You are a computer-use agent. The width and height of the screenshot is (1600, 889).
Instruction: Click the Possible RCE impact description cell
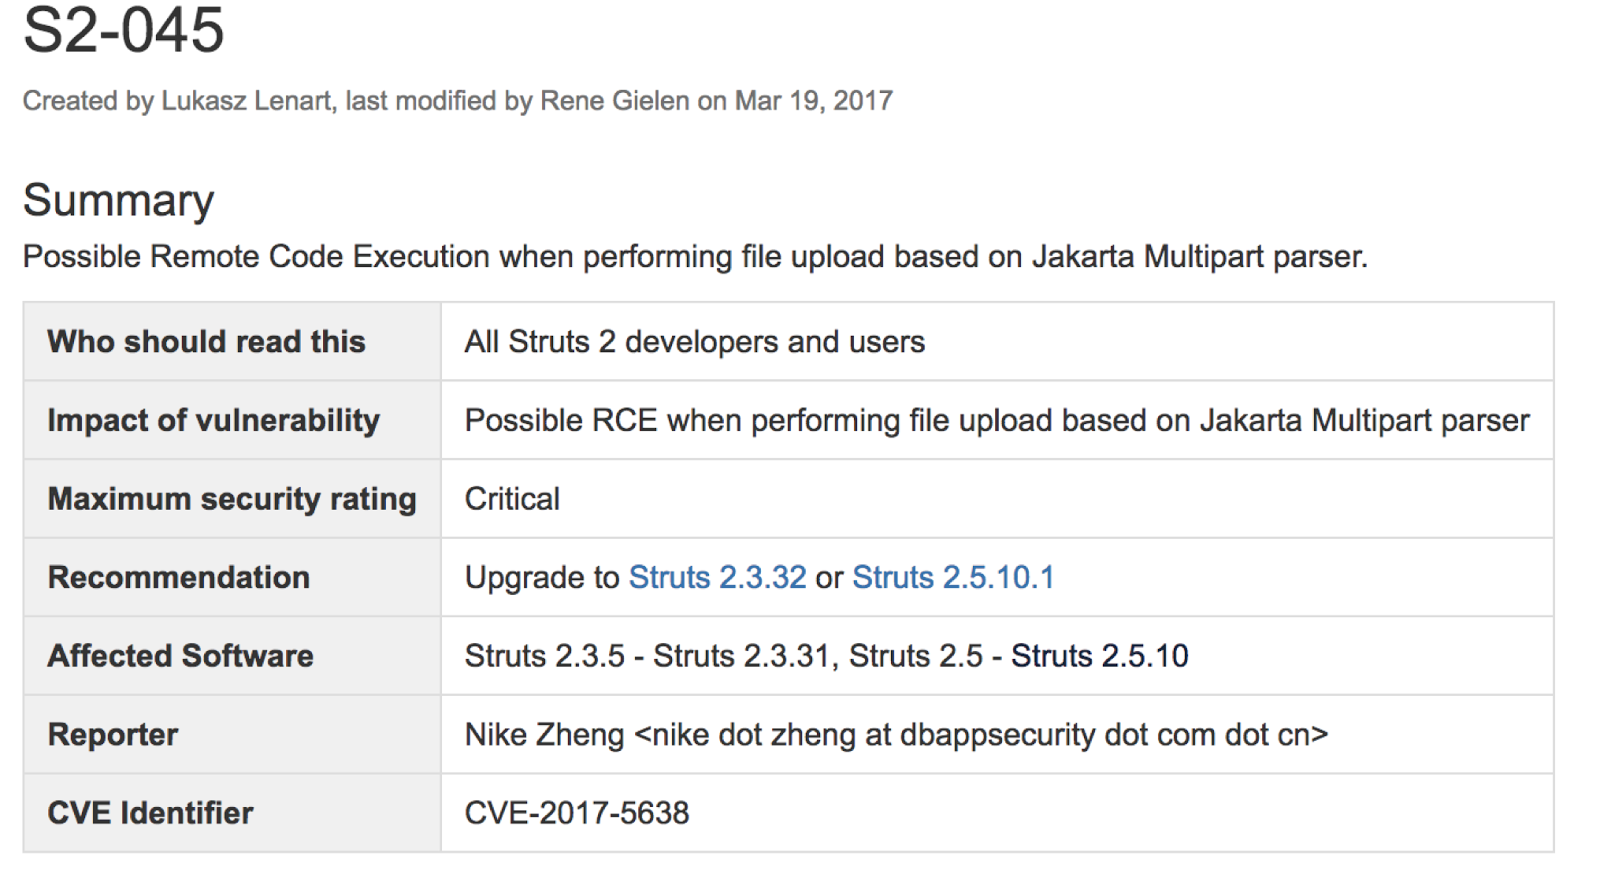click(x=996, y=420)
